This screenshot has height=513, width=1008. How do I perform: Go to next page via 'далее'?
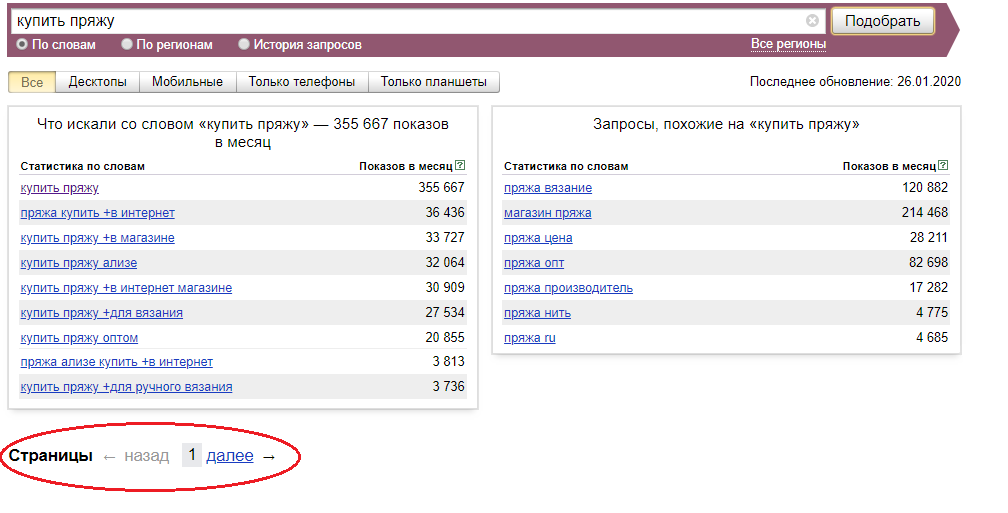coord(230,456)
